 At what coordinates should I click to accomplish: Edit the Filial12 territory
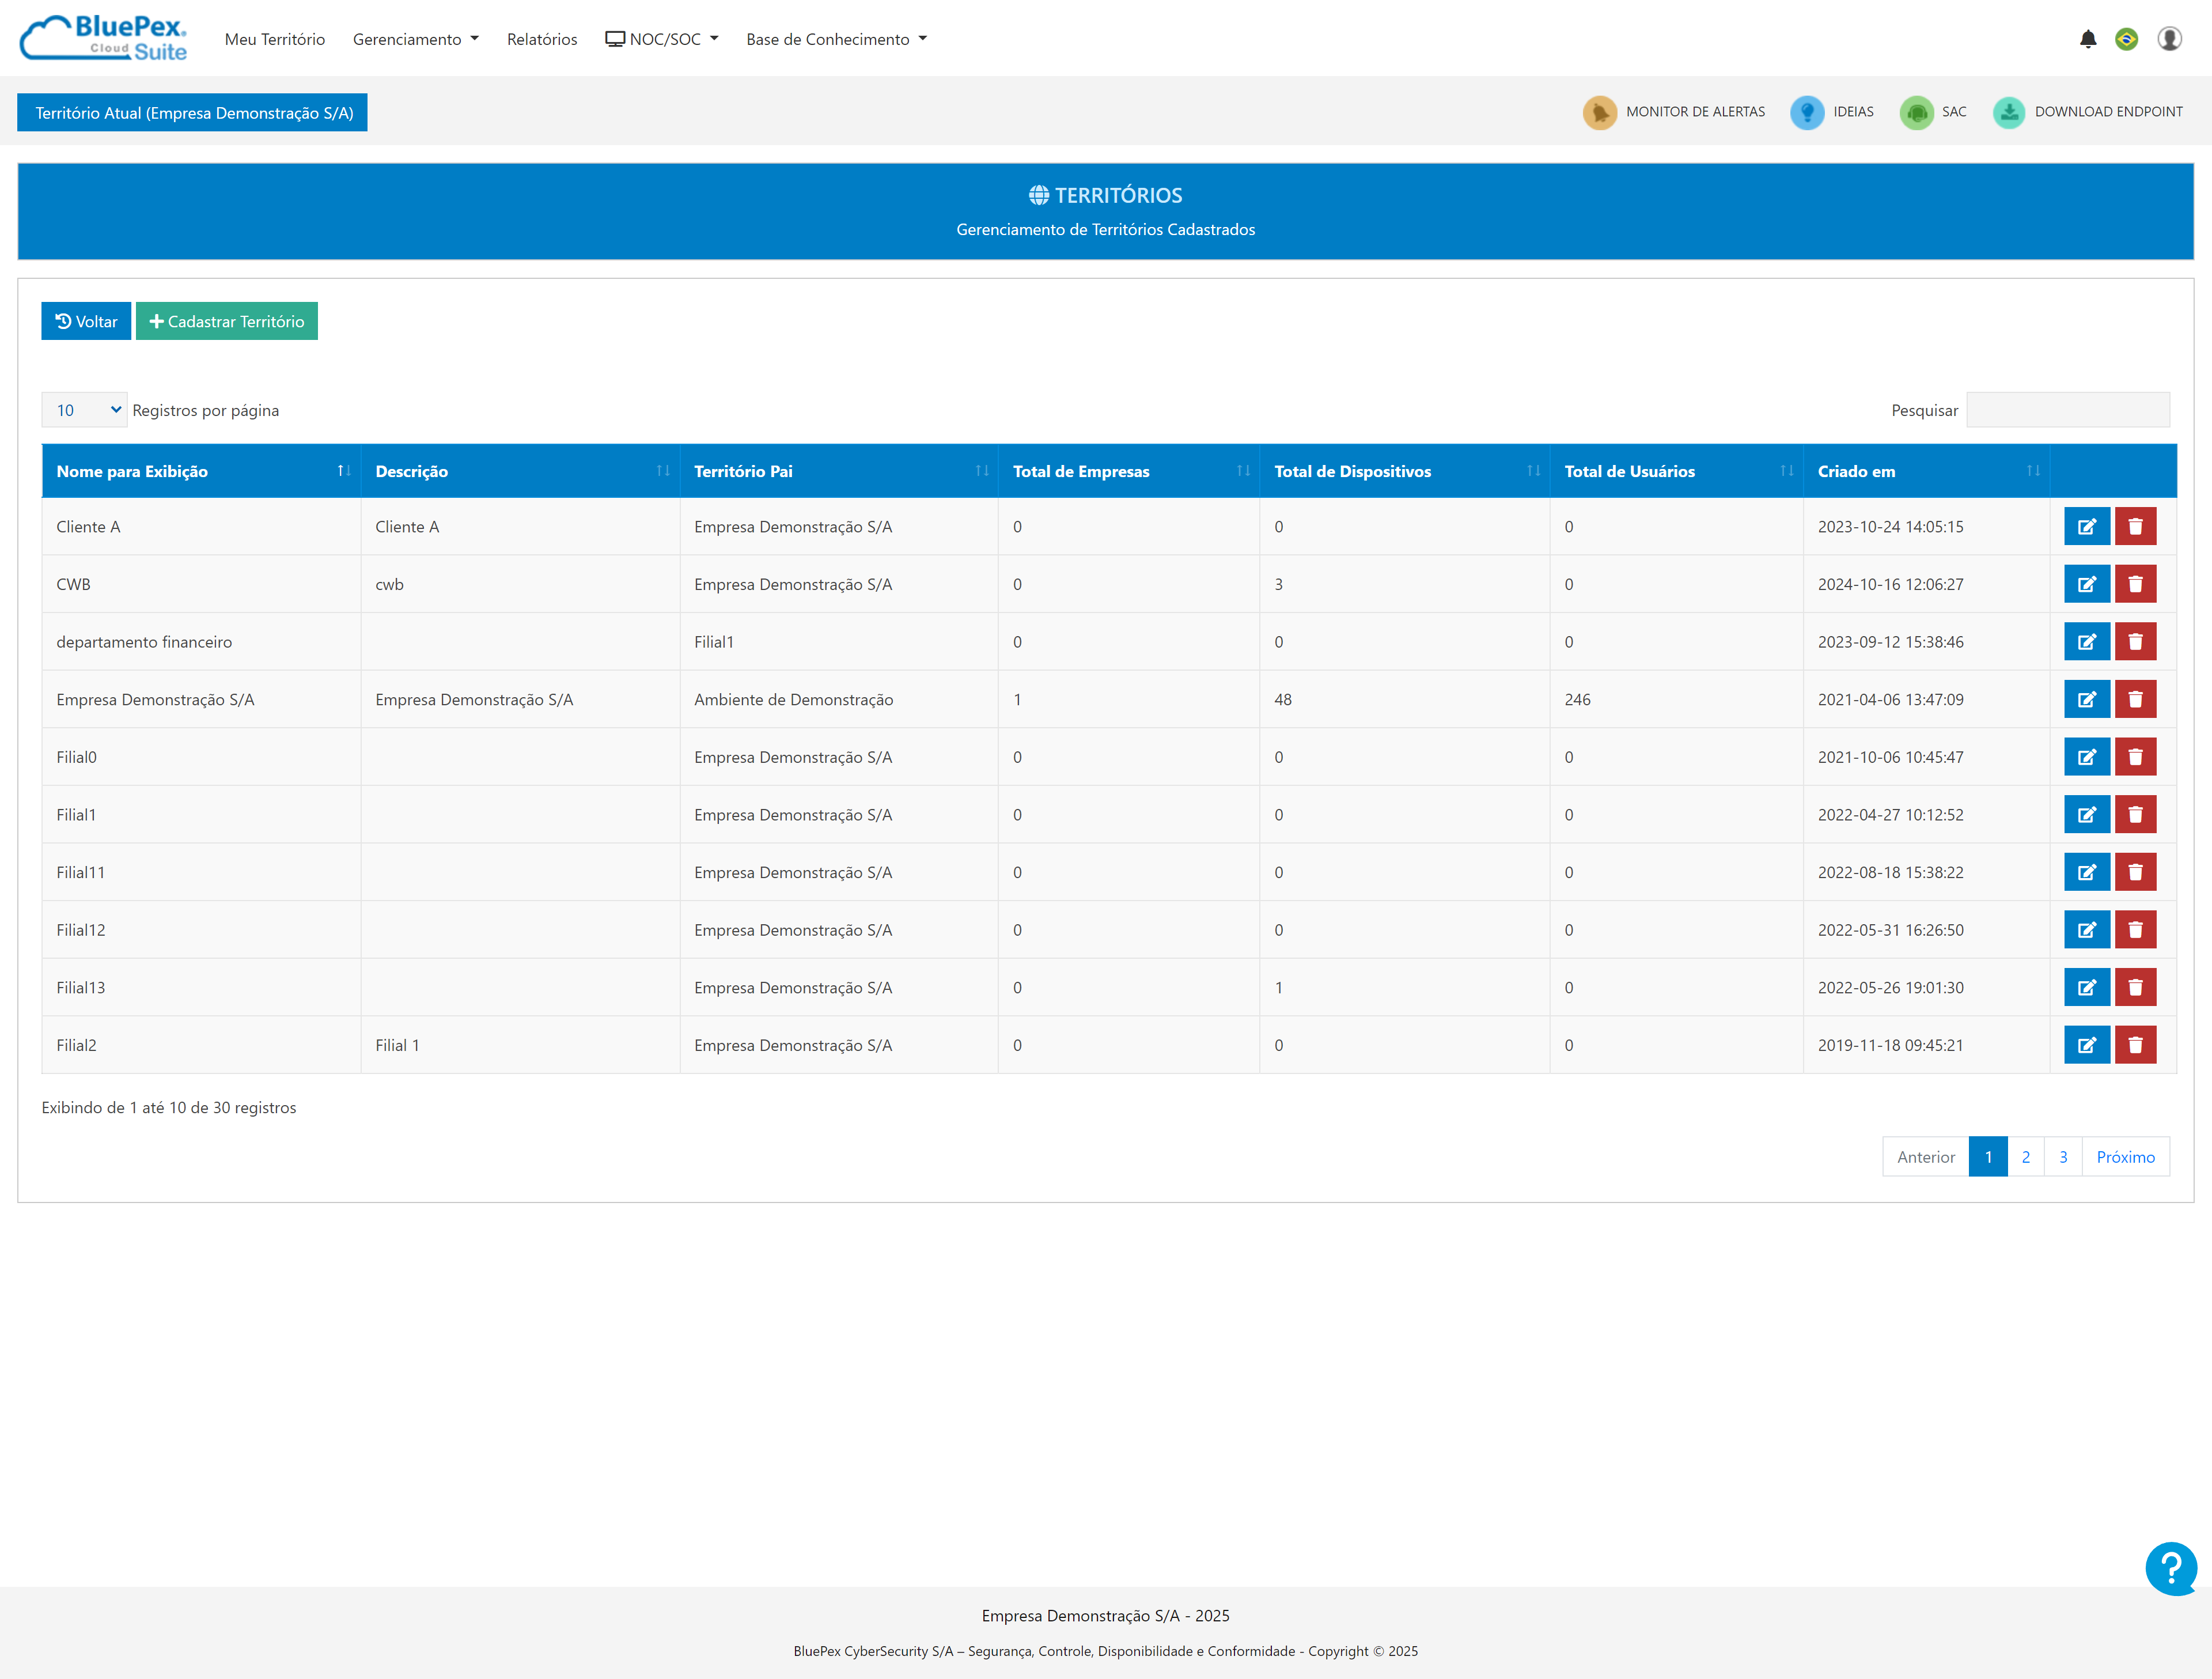pos(2086,929)
